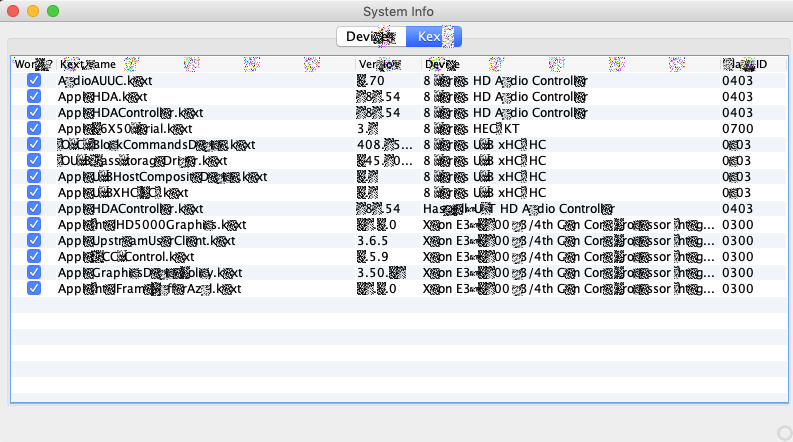Viewport: 793px width, 442px height.
Task: Select the IOSCSIBlockCommandsDevice.kext name
Action: [x=156, y=145]
